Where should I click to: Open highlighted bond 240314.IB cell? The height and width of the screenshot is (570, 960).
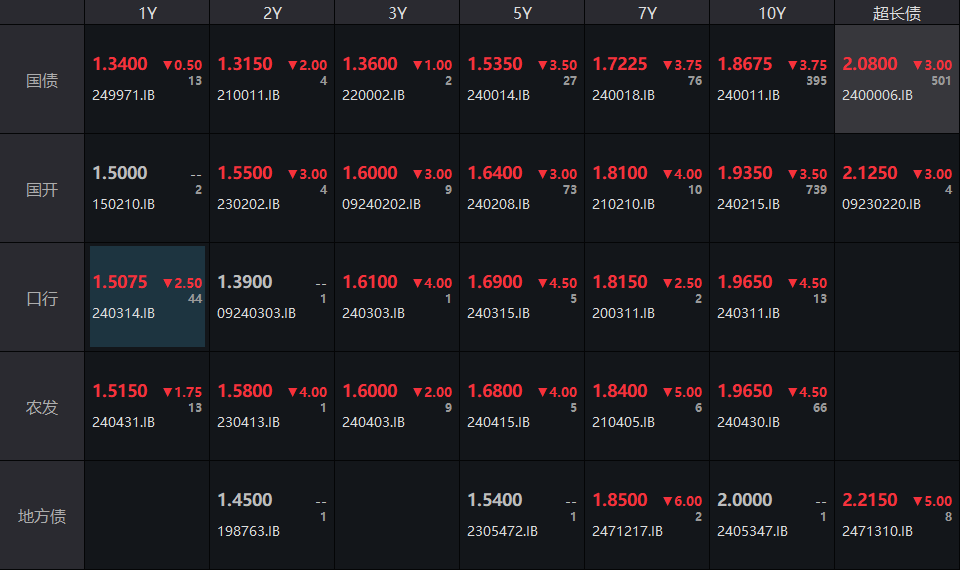pos(148,296)
